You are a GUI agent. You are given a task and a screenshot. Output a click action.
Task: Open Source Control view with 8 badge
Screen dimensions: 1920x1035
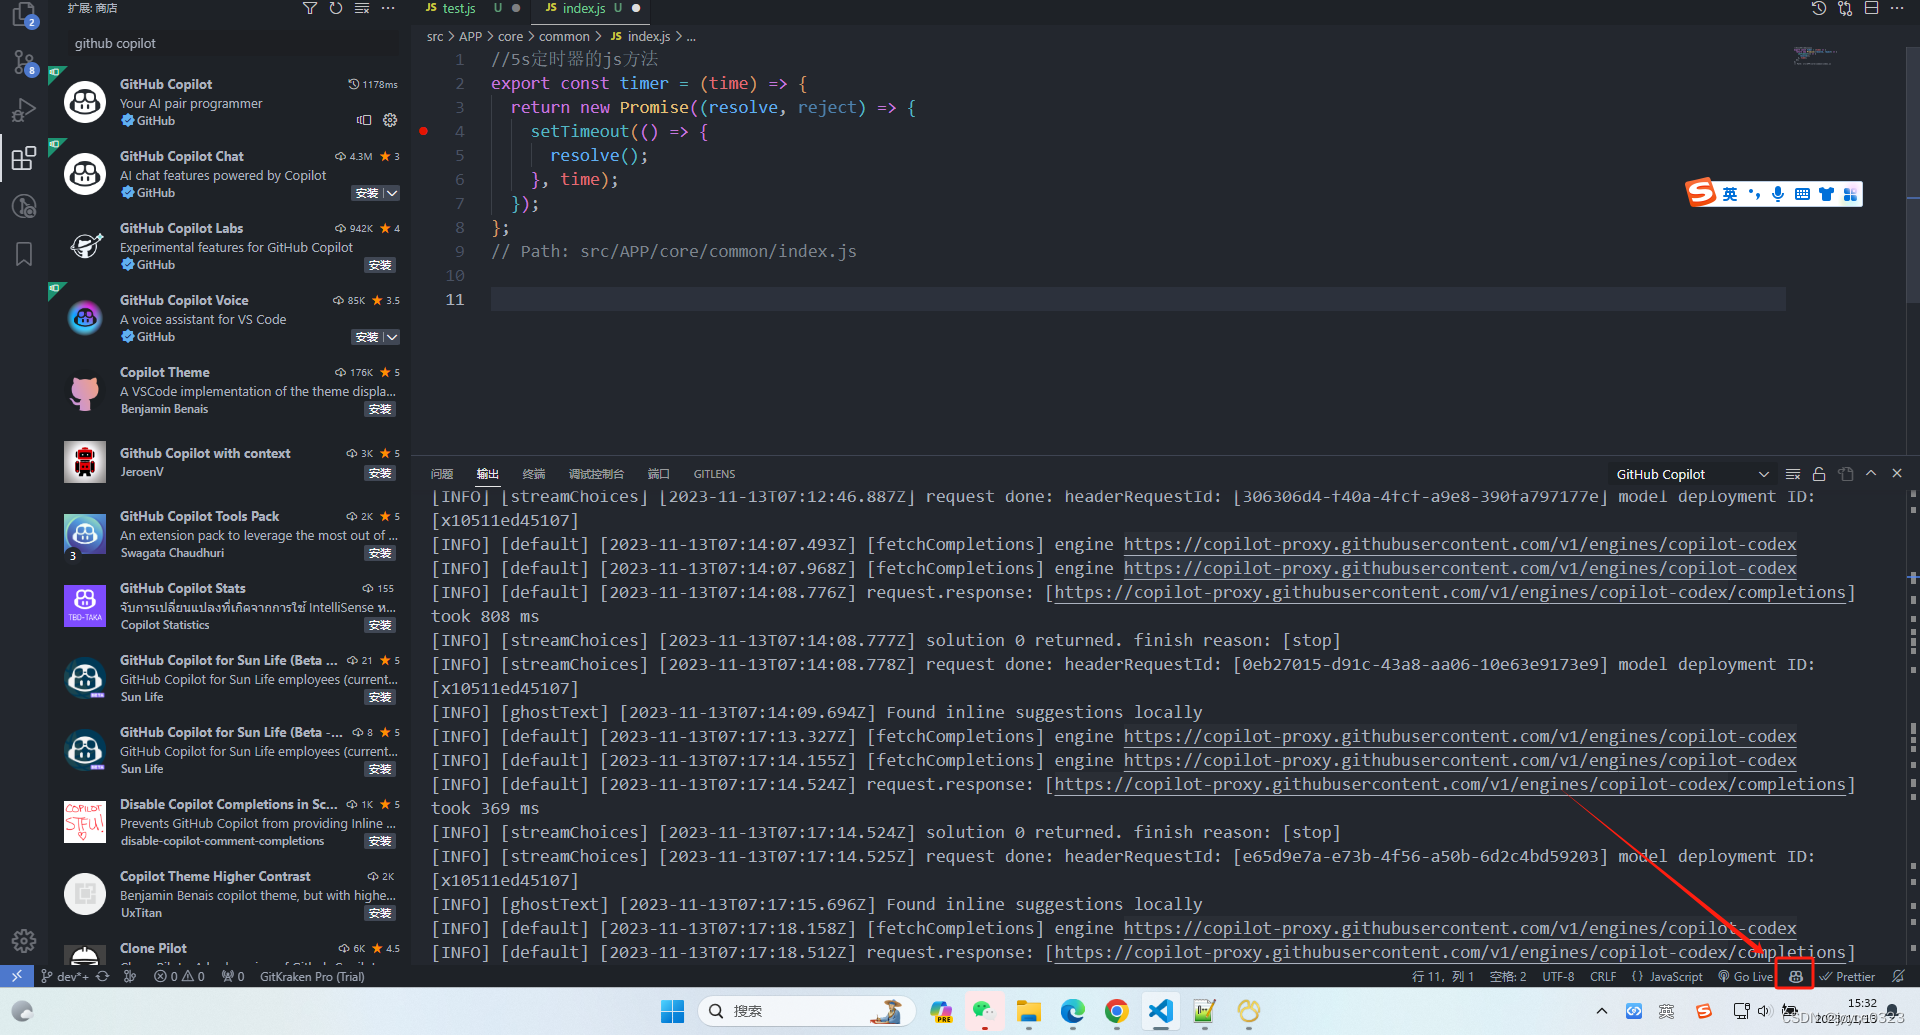click(x=24, y=62)
